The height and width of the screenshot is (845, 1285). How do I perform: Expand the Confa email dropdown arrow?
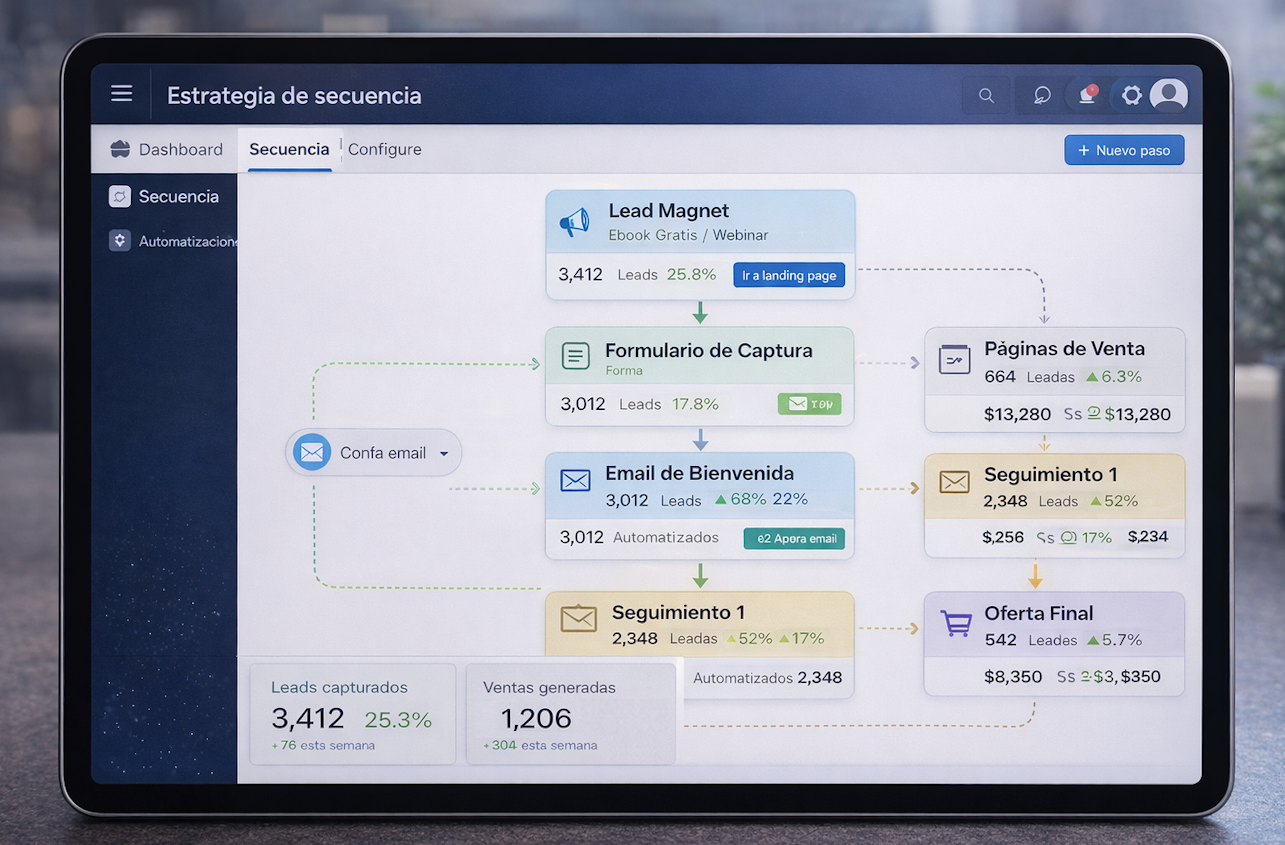(444, 453)
